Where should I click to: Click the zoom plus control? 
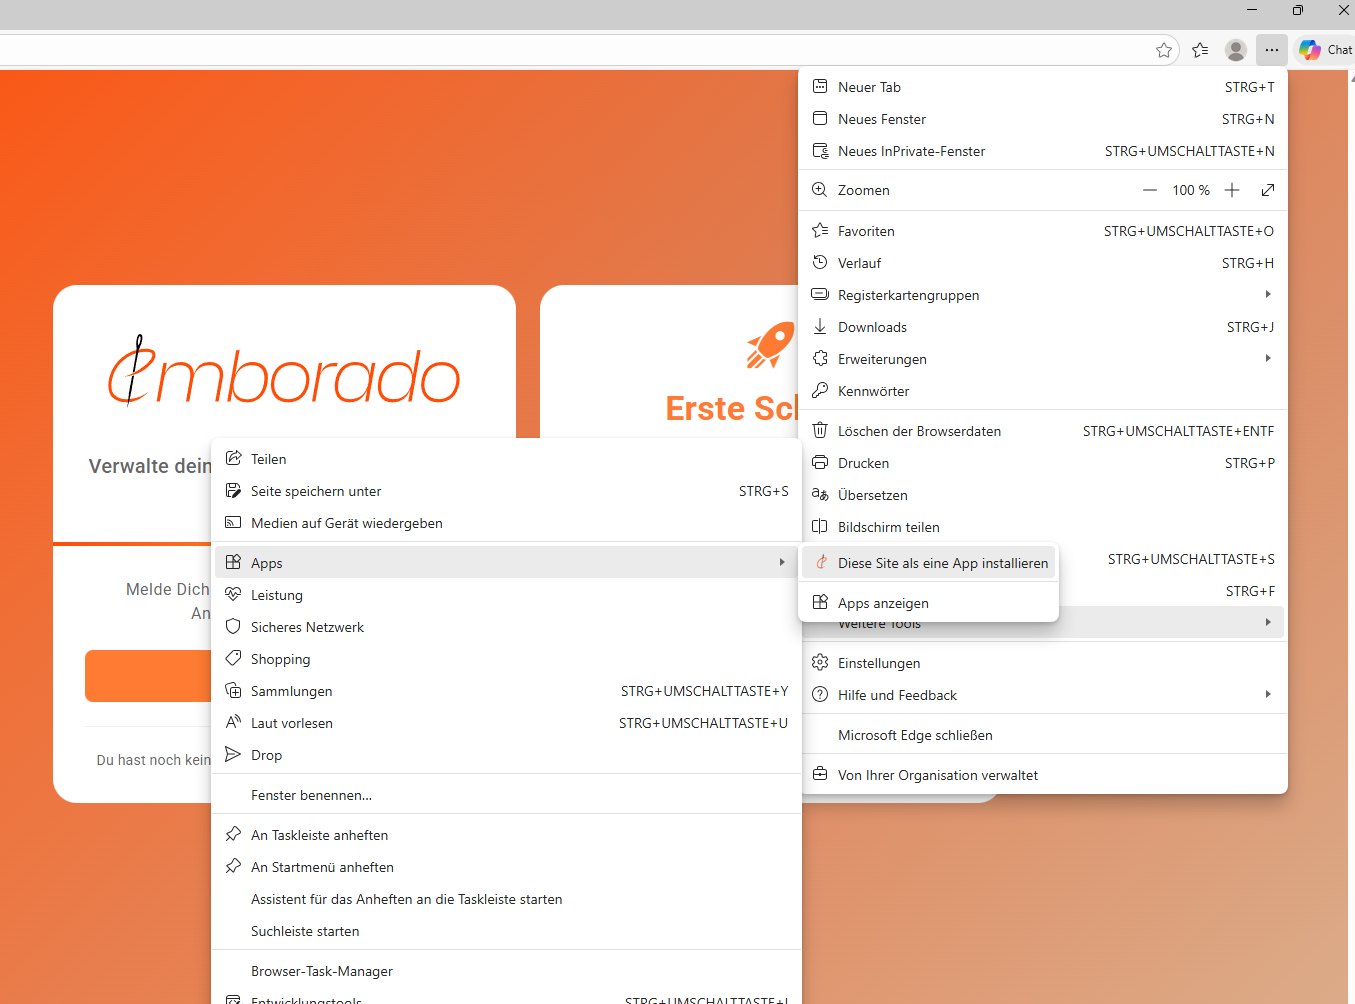[x=1231, y=190]
